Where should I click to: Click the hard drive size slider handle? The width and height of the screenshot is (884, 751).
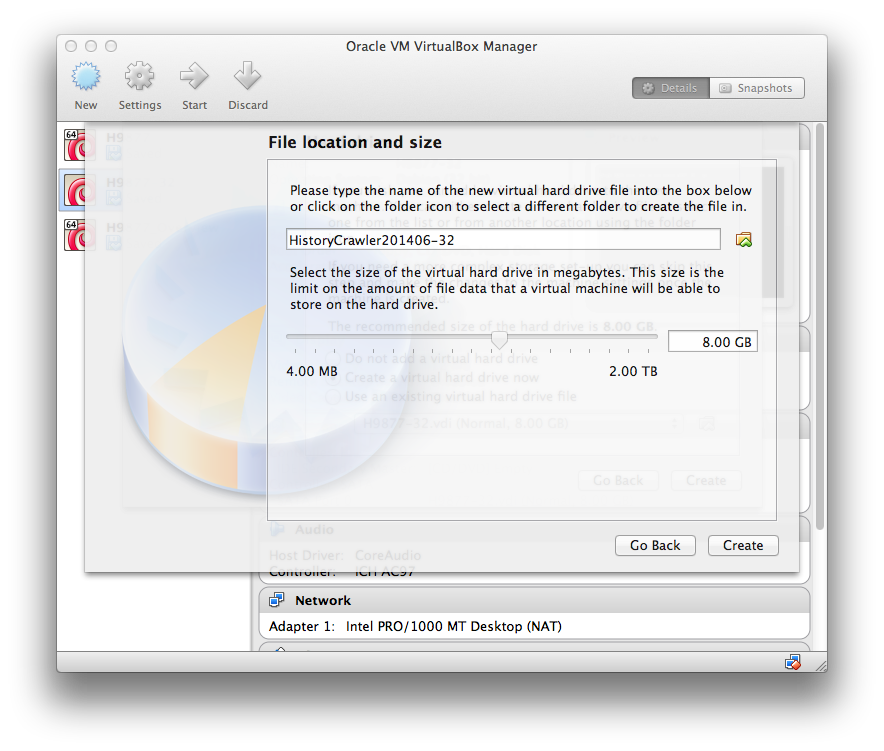(498, 341)
